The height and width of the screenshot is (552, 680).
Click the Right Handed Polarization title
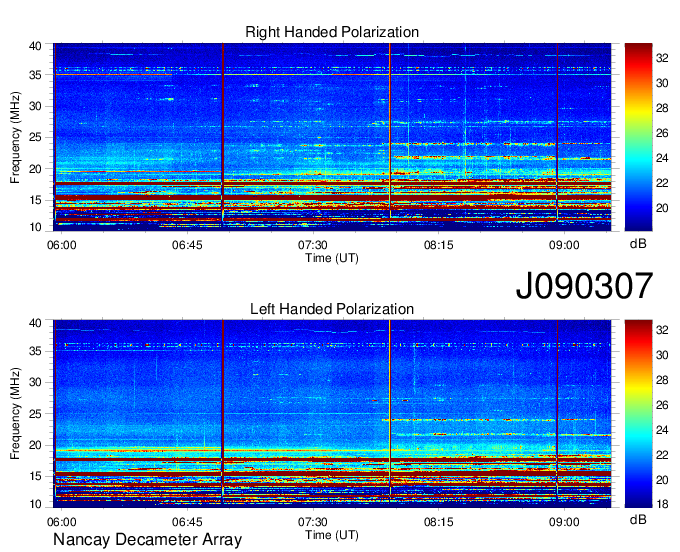[x=332, y=32]
